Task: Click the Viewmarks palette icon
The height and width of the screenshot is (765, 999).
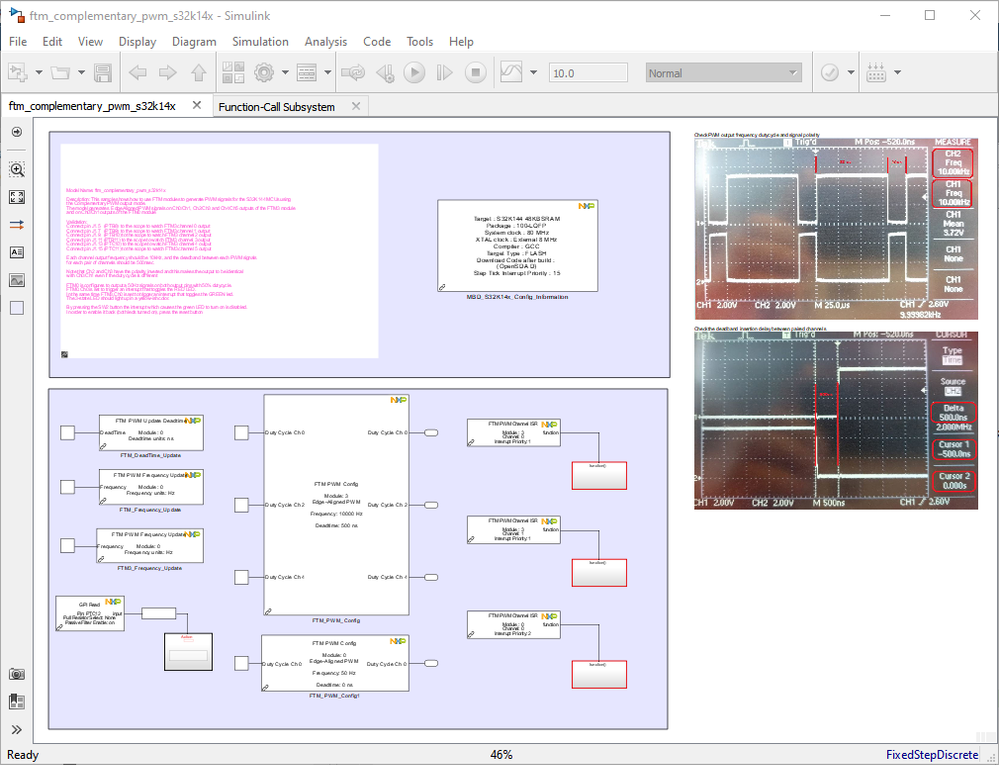Action: pos(17,702)
